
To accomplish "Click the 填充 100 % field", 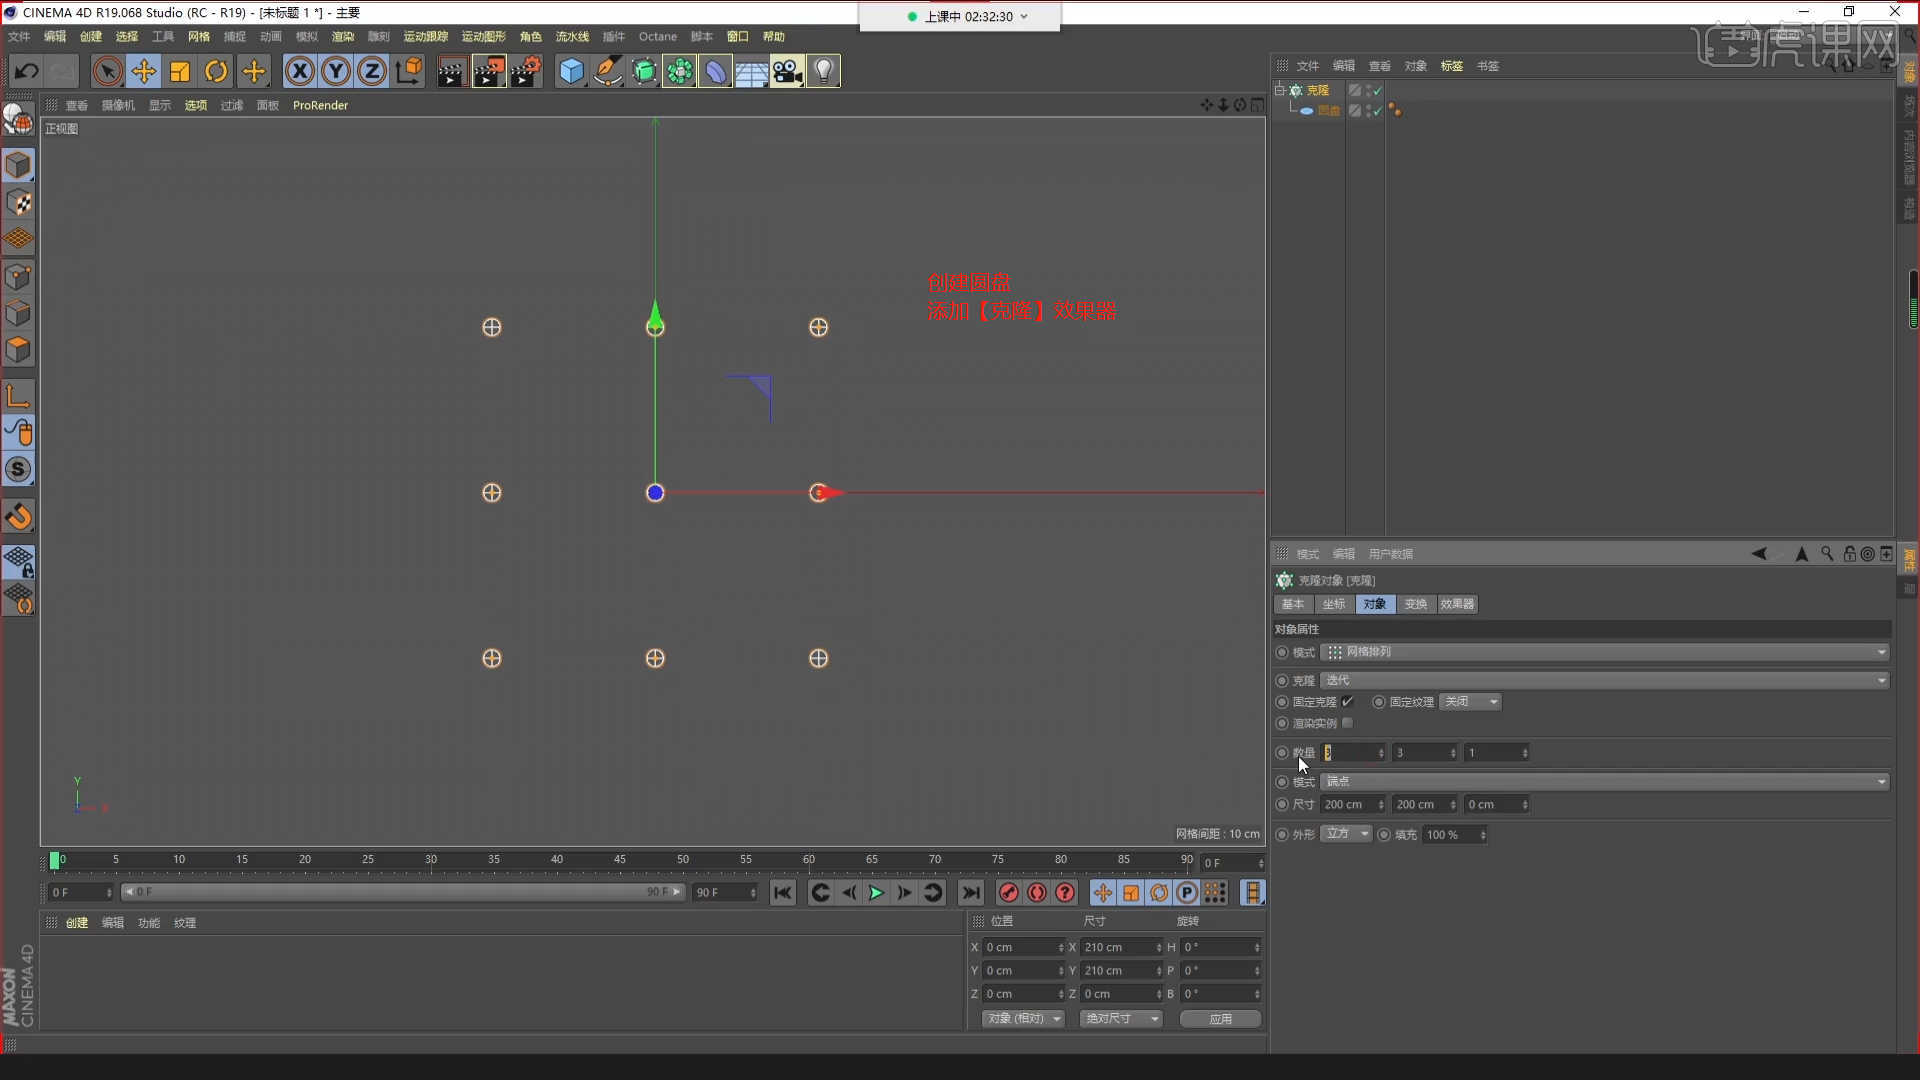I will point(1455,834).
